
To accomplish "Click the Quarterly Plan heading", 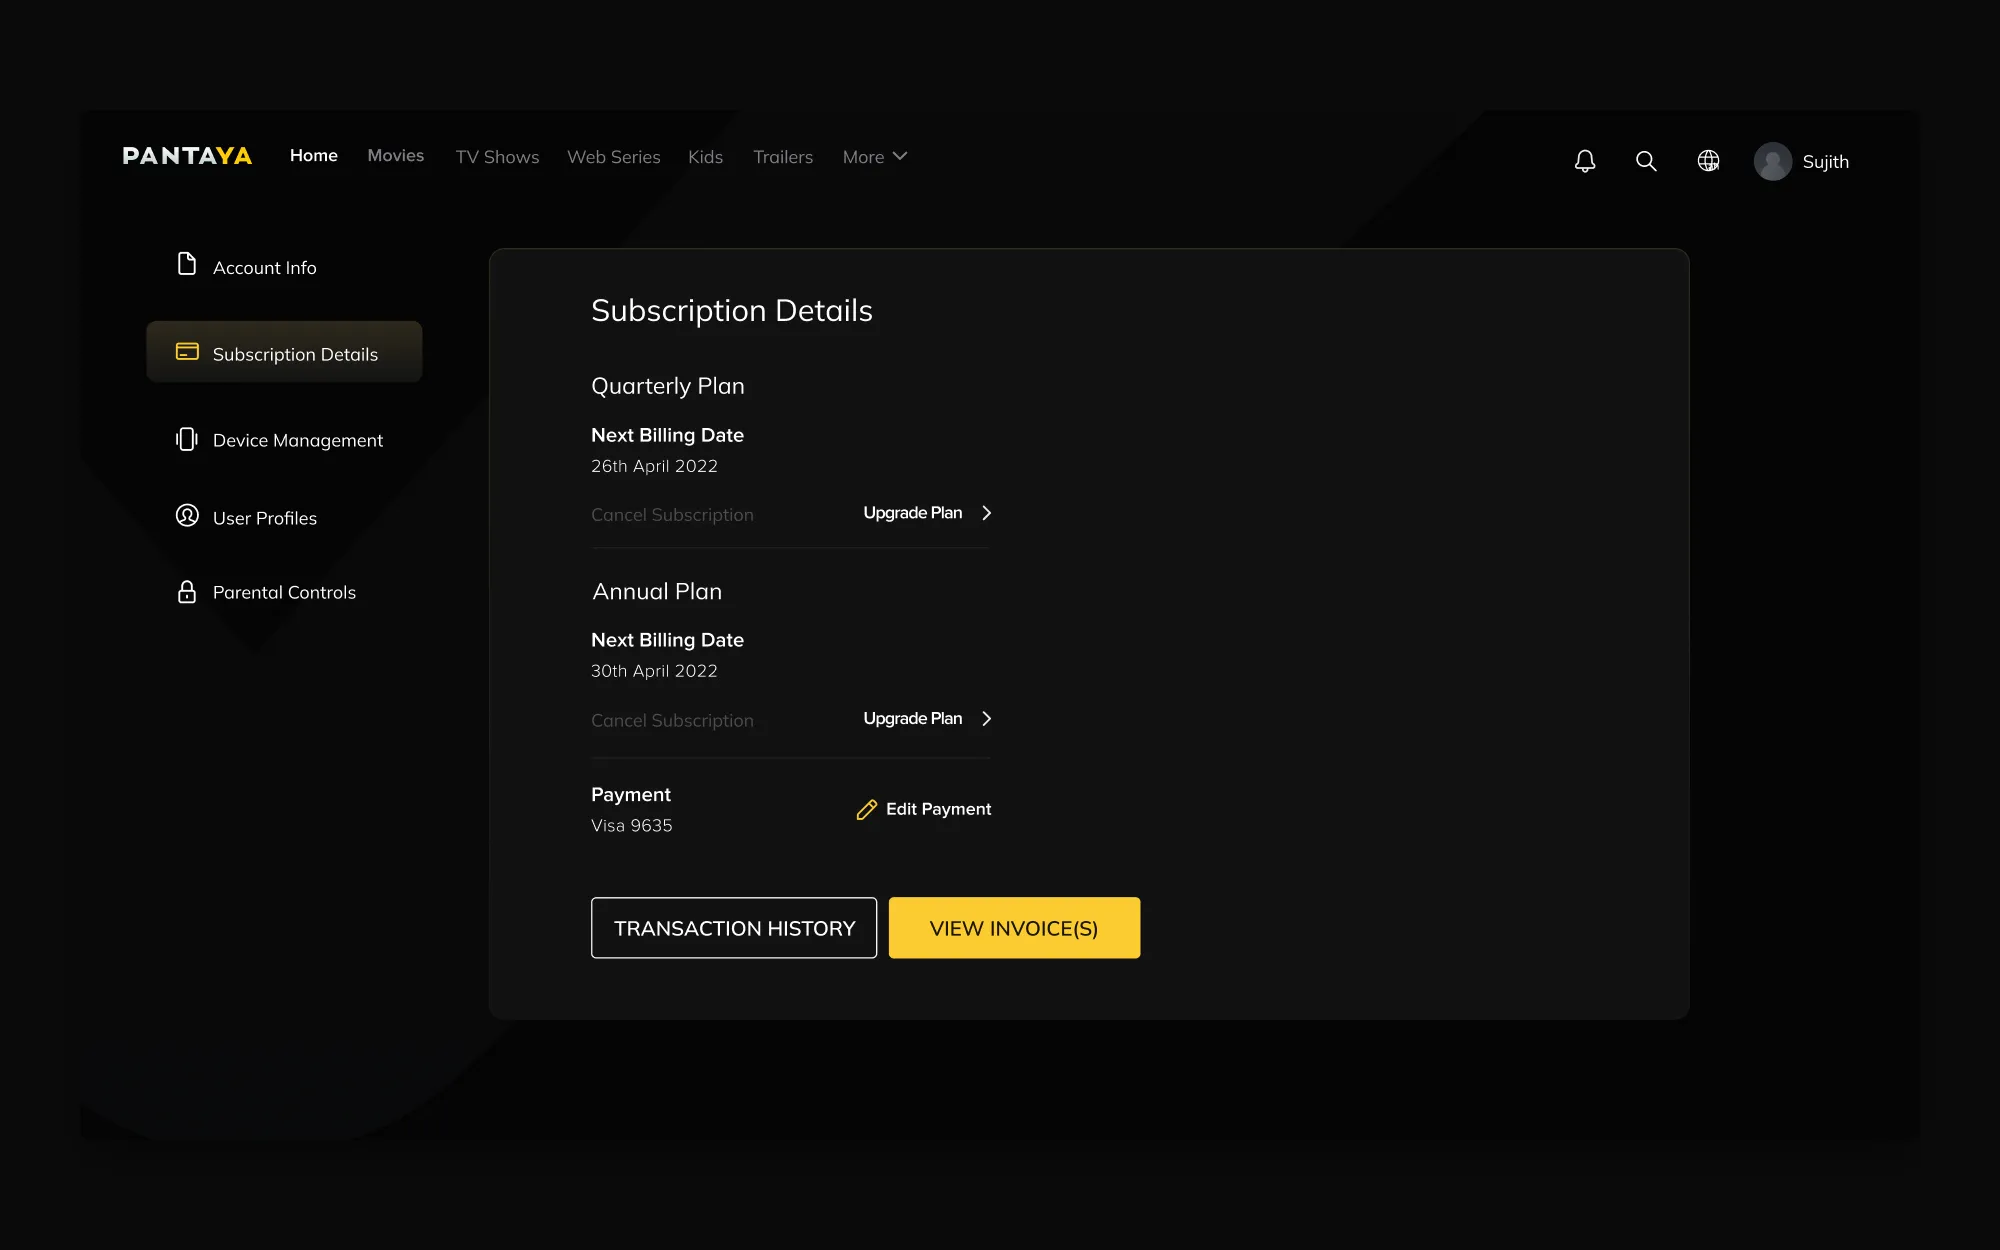I will (668, 386).
